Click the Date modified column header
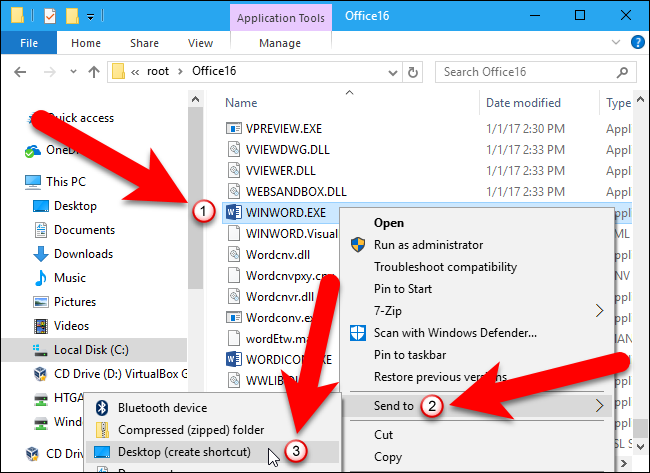Viewport: 650px width, 473px height. tap(522, 103)
